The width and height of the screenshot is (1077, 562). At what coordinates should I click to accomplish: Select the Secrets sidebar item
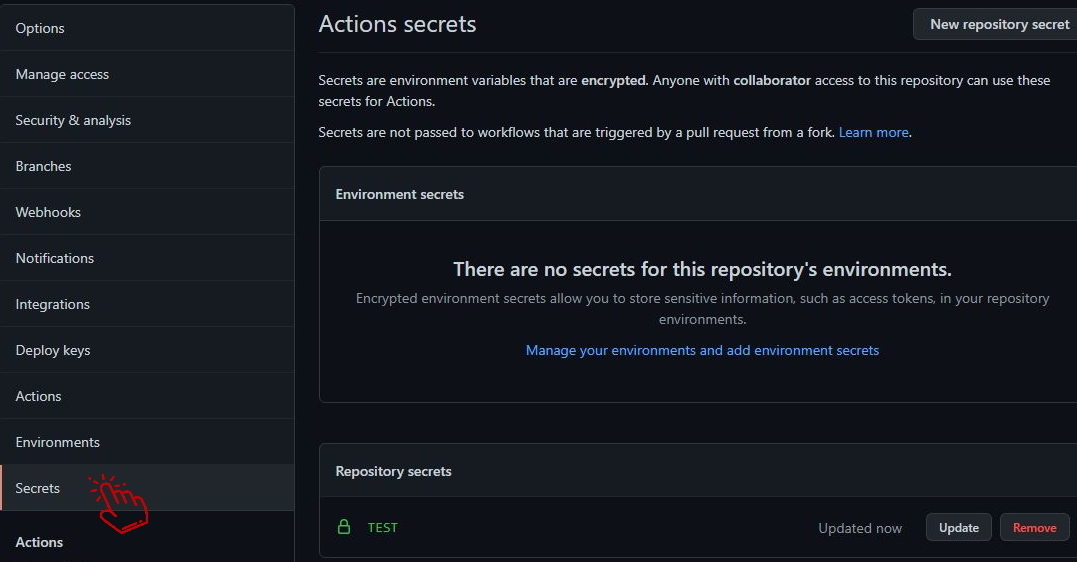pyautogui.click(x=38, y=488)
